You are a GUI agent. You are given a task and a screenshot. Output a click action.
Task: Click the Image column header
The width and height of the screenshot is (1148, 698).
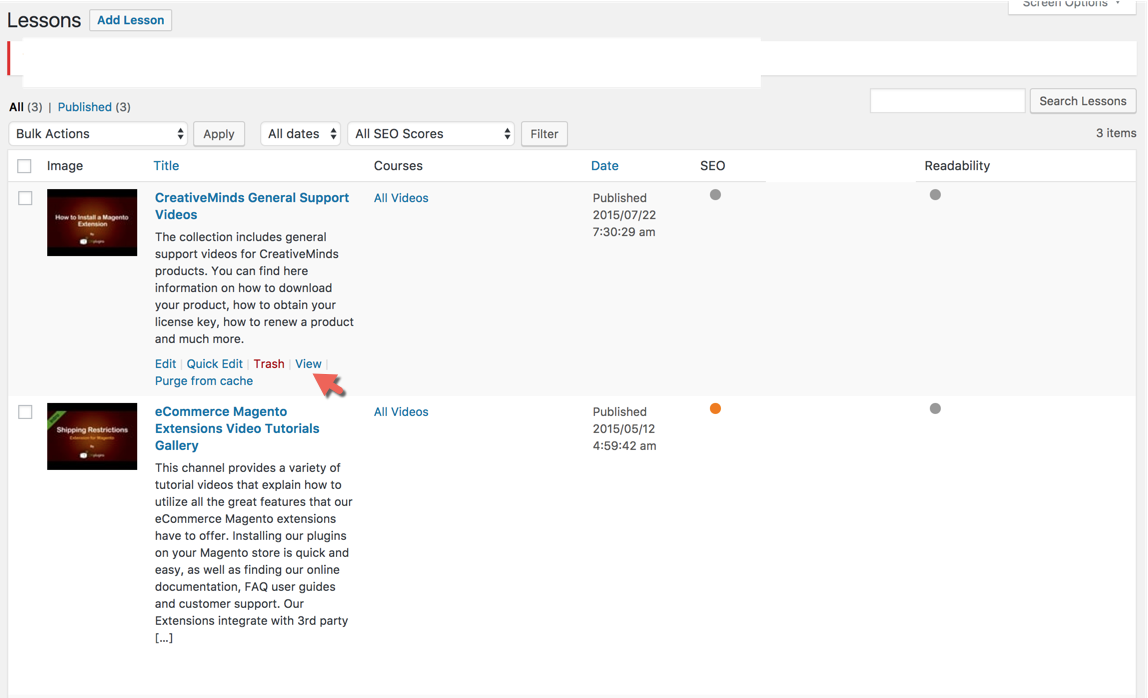pos(65,166)
